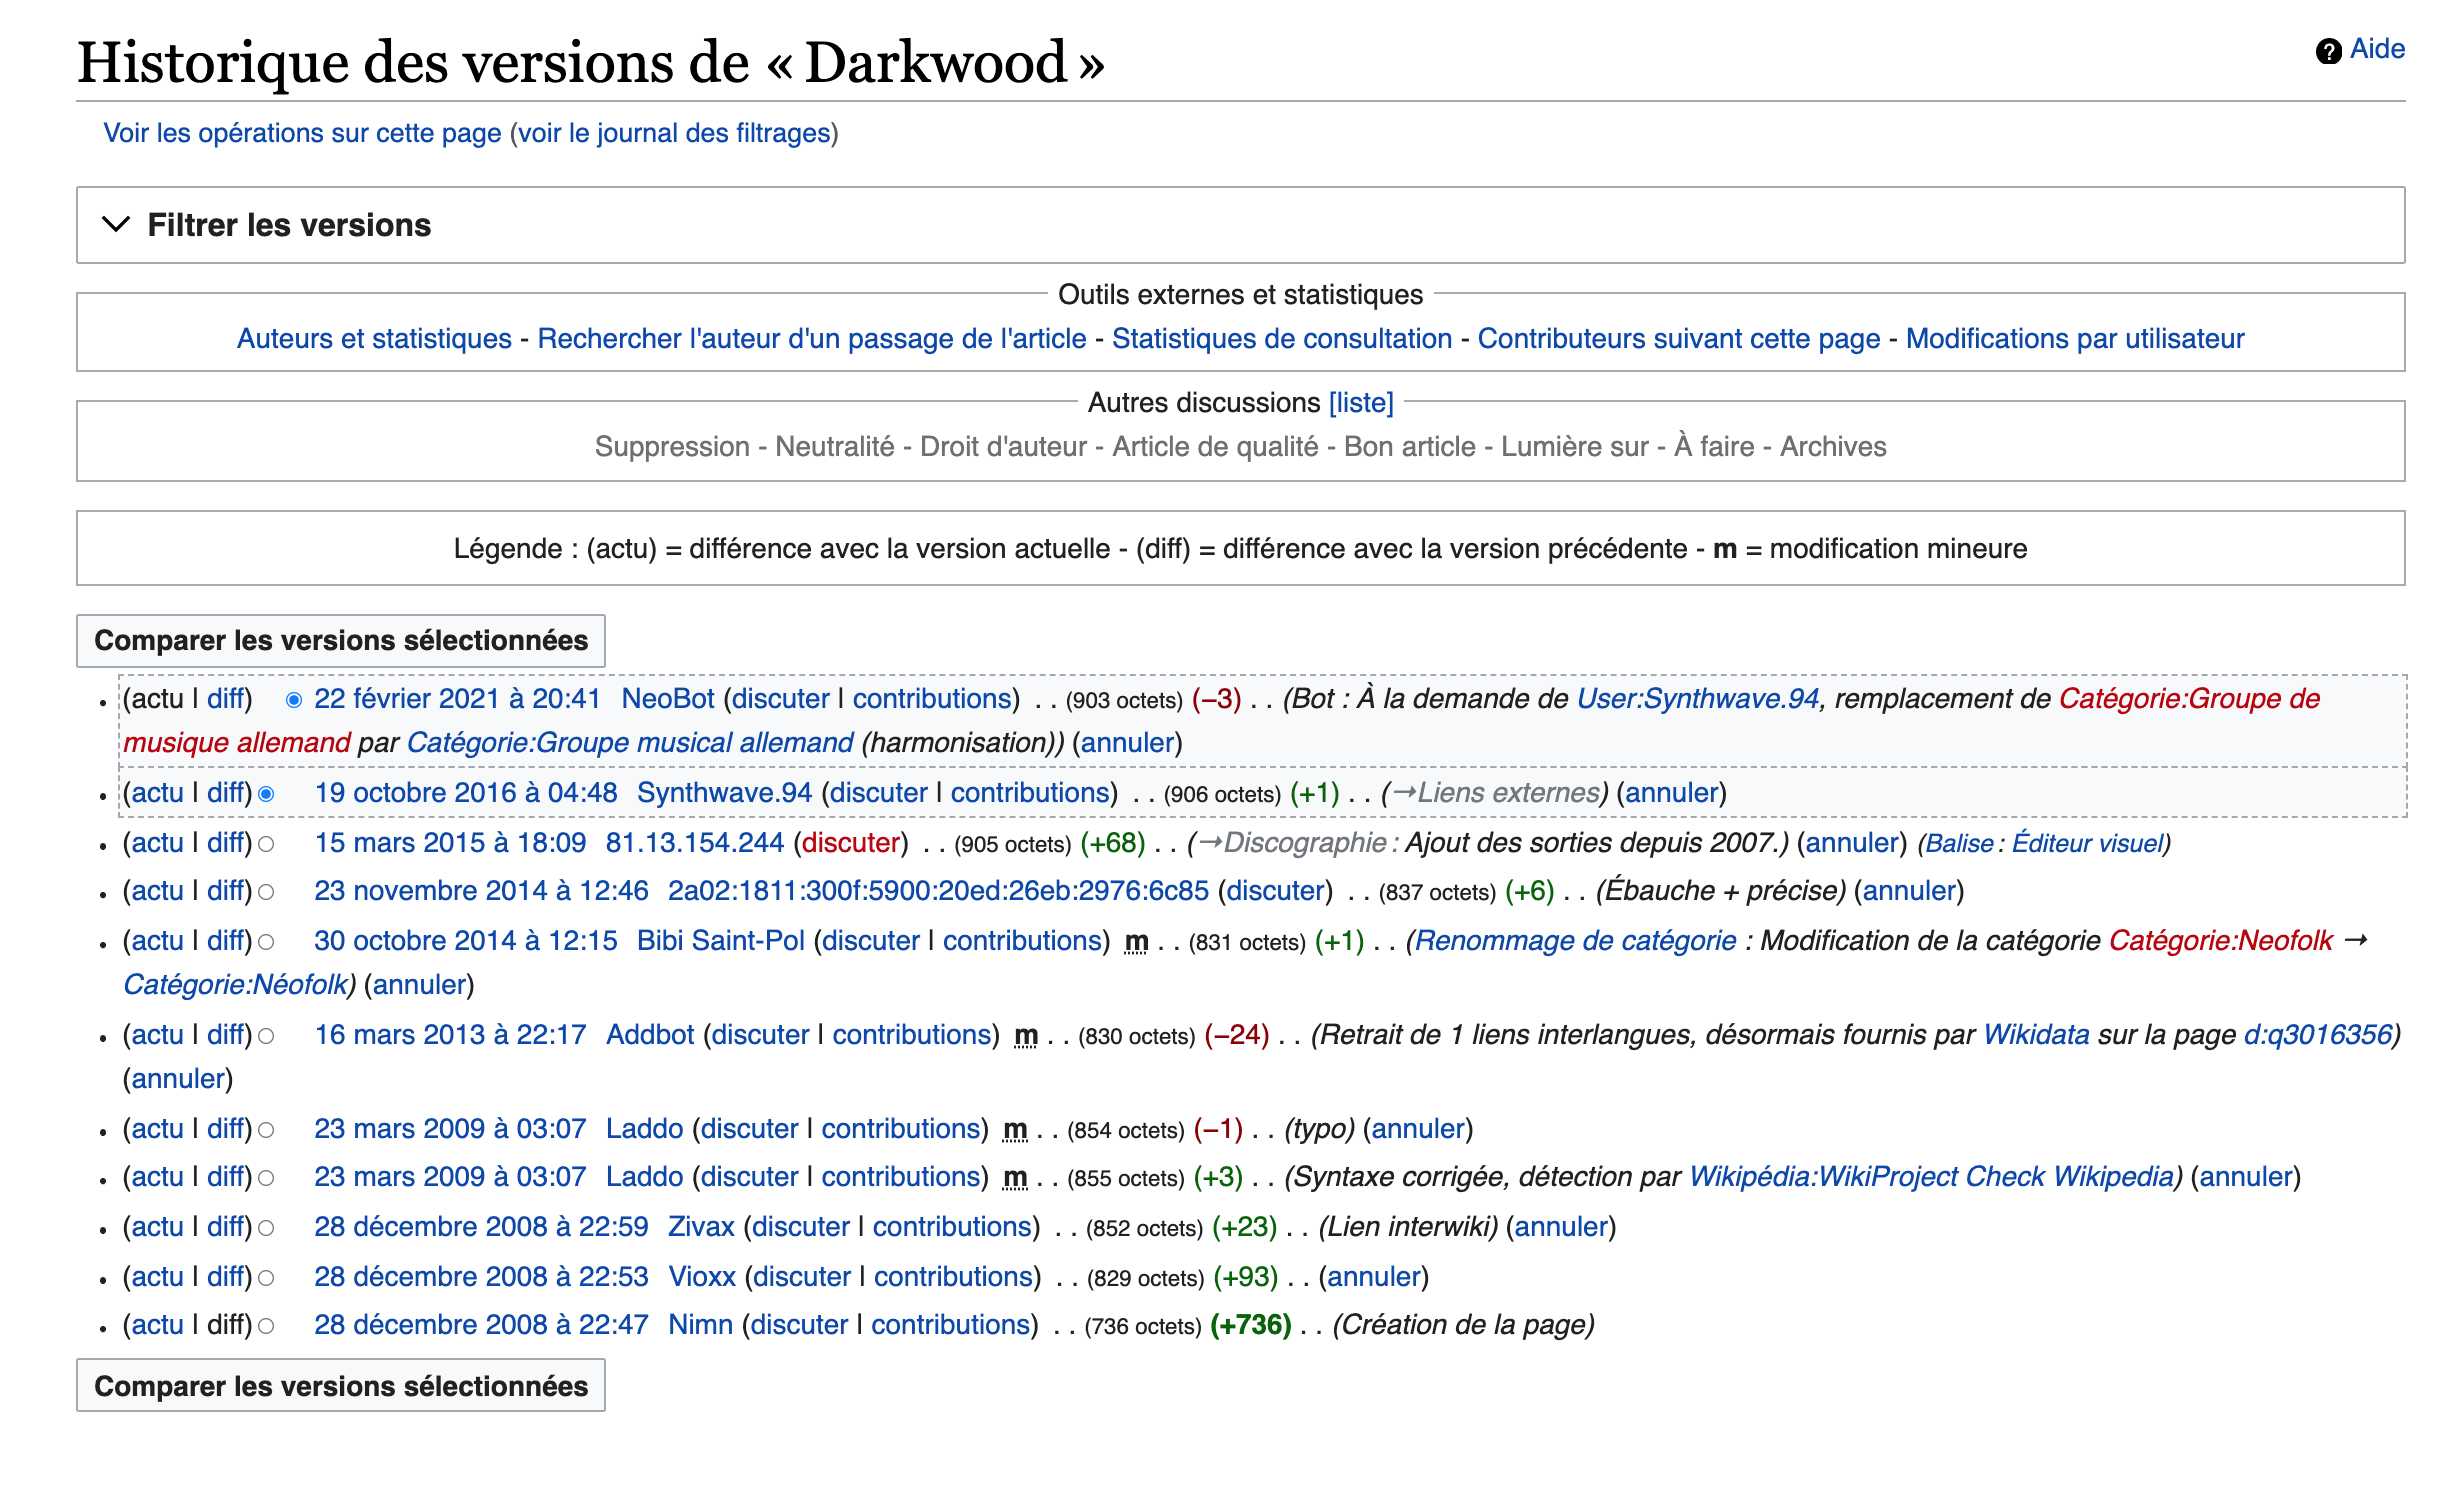Click the [liste] link next to Autres discussions
2440x1498 pixels.
pos(1360,403)
